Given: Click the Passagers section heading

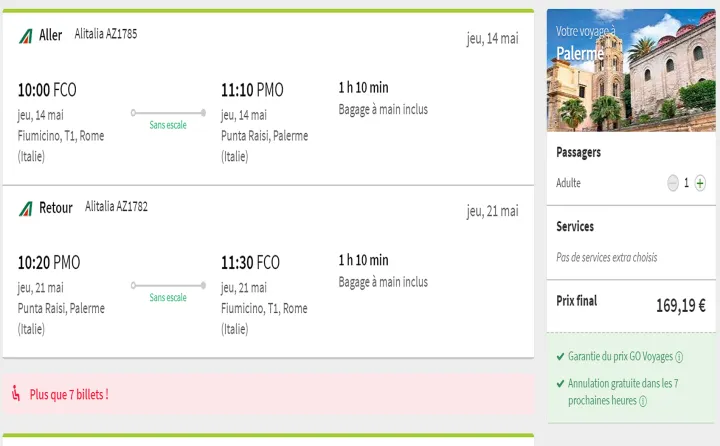Looking at the screenshot, I should tap(578, 152).
